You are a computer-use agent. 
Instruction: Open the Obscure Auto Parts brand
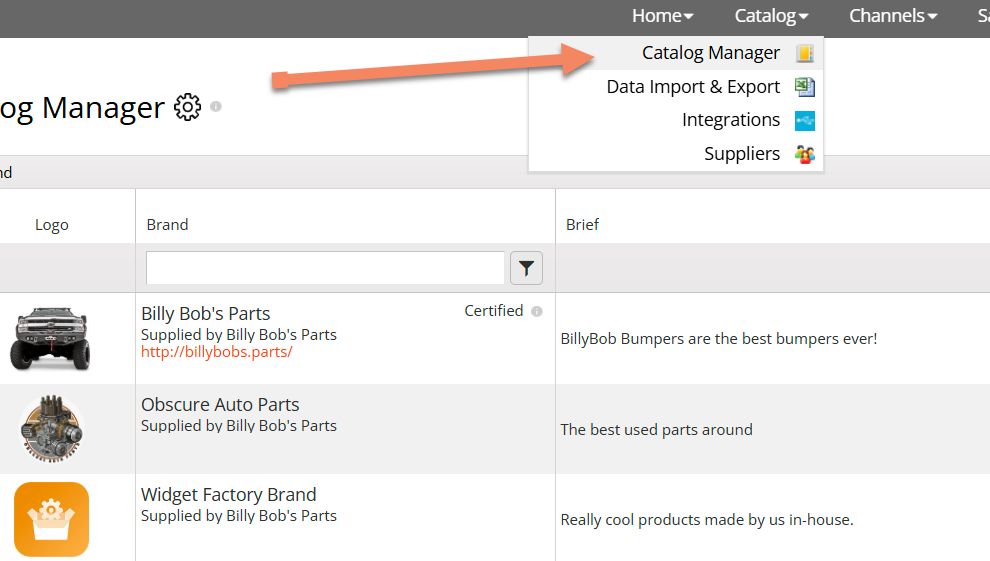(220, 405)
